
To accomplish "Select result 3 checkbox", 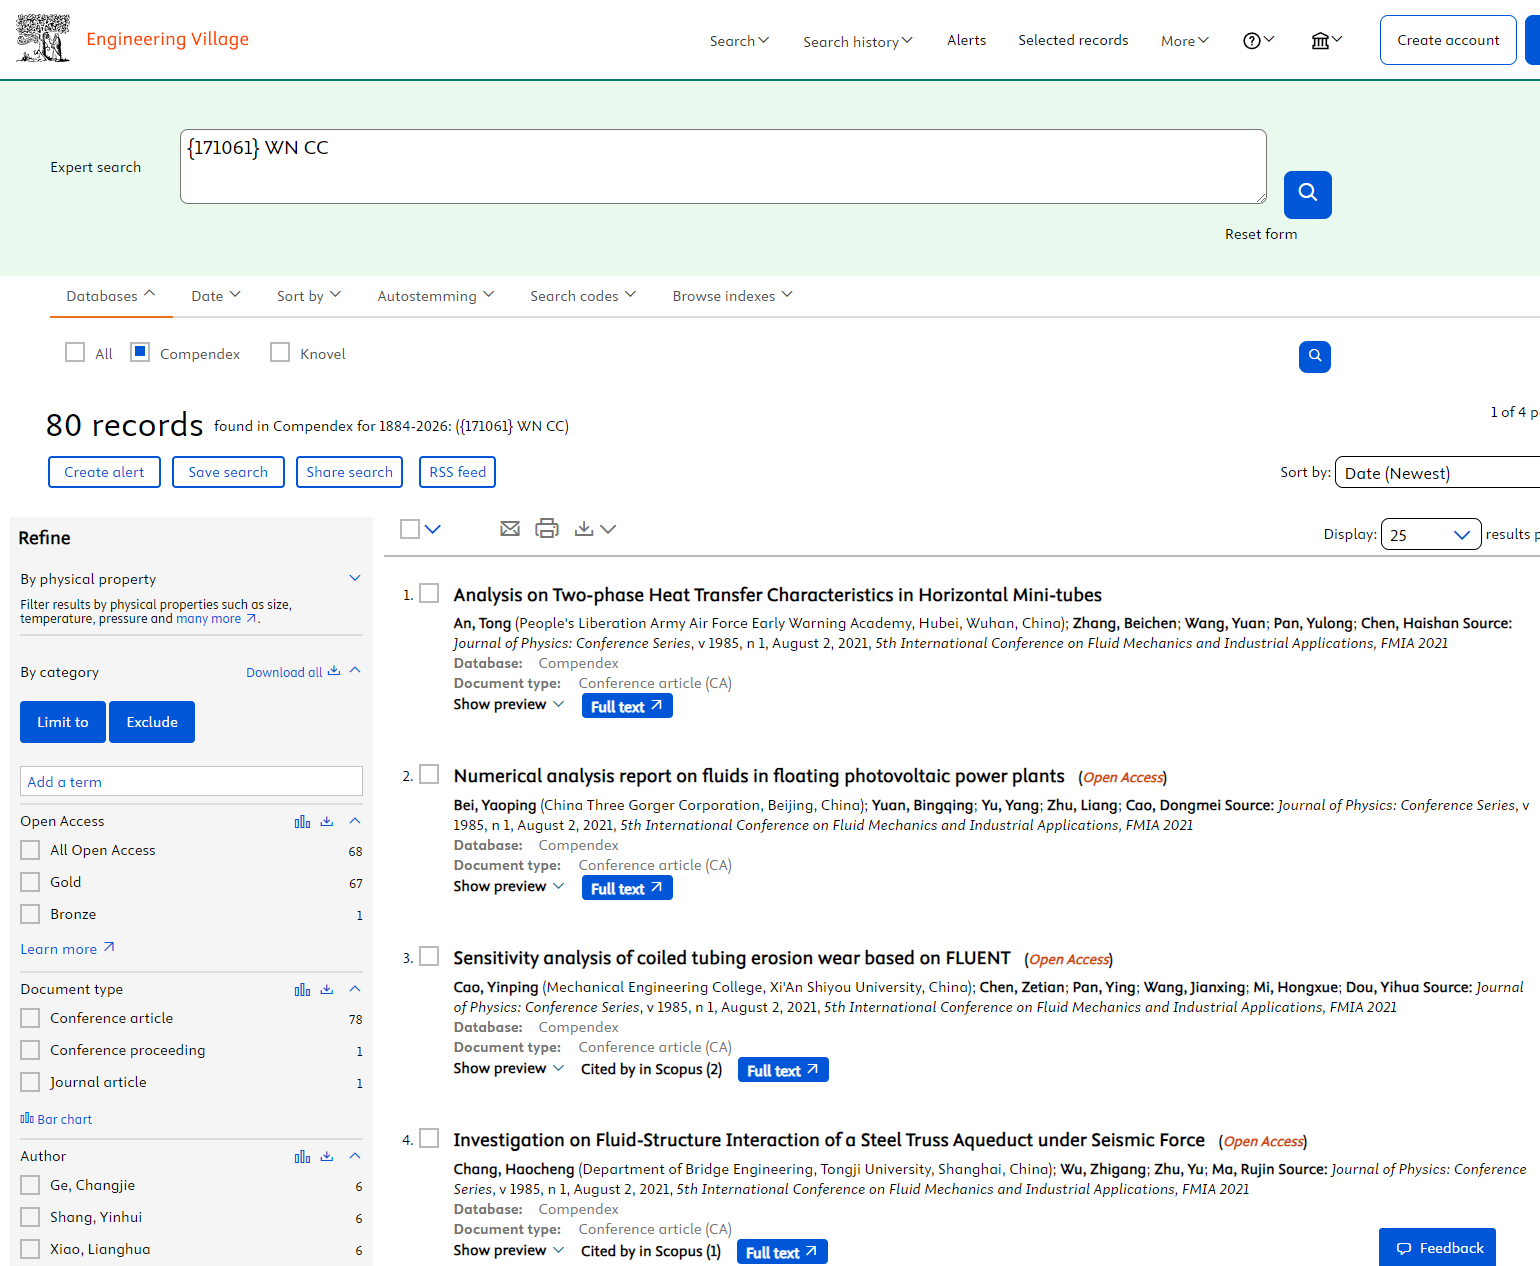I will [x=429, y=956].
